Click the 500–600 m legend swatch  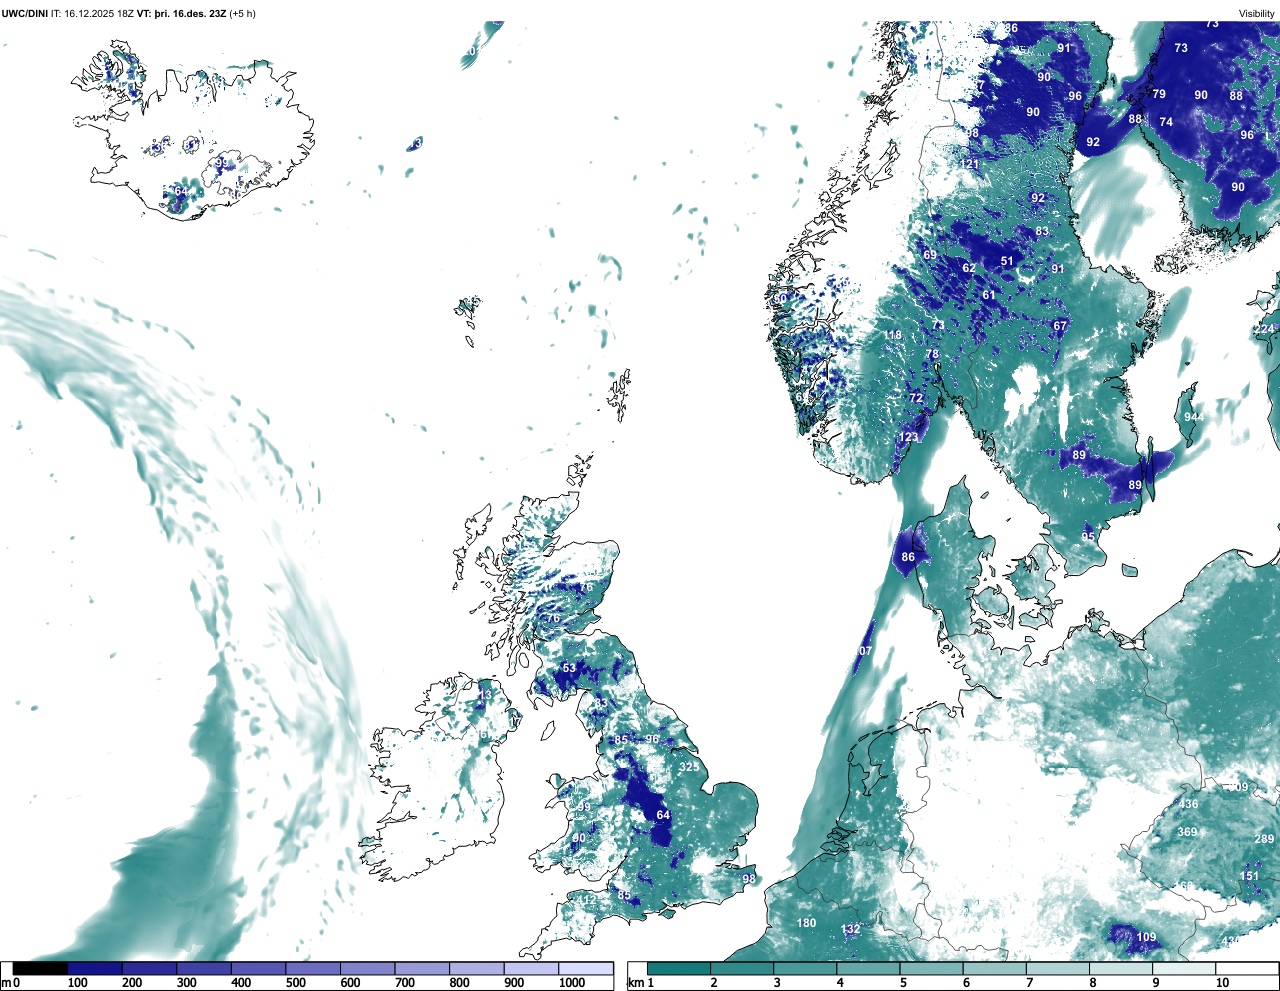pyautogui.click(x=313, y=968)
